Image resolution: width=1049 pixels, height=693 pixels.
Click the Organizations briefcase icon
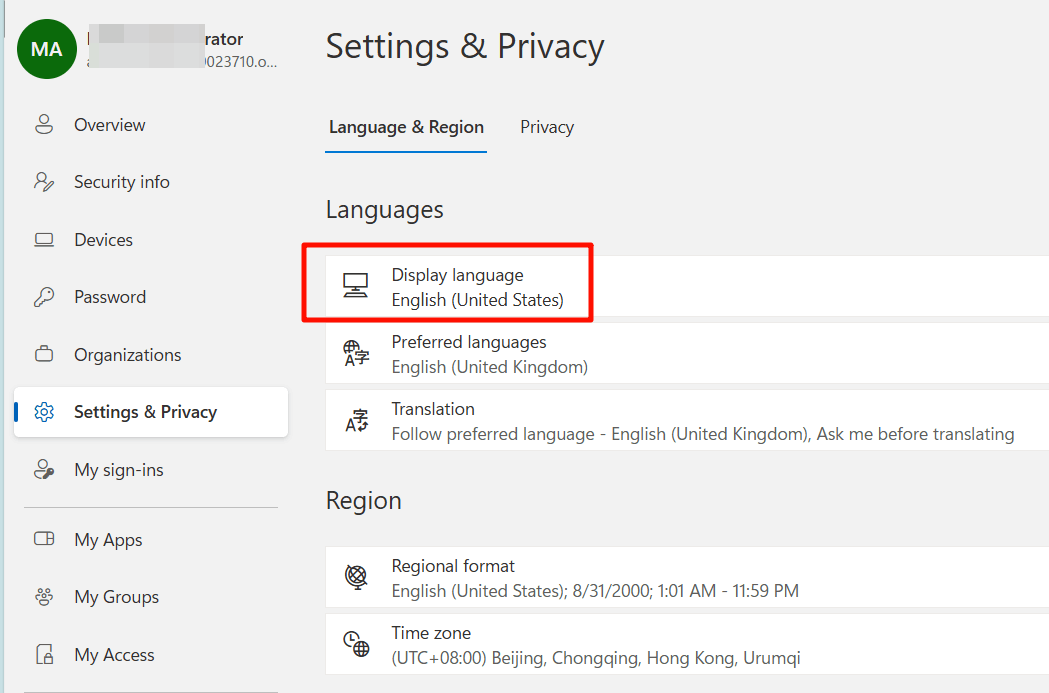click(44, 354)
